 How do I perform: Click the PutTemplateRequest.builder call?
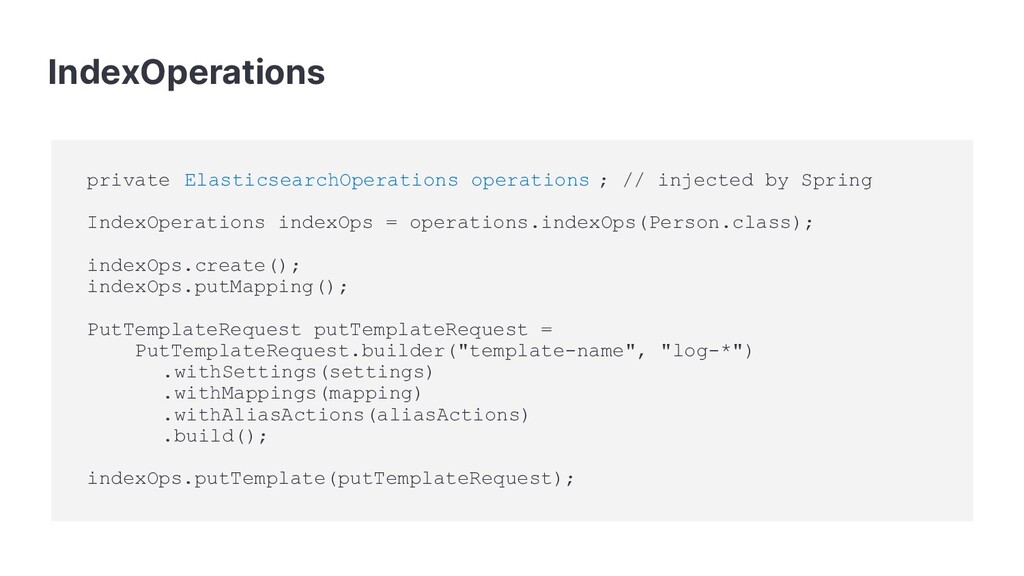click(x=290, y=351)
